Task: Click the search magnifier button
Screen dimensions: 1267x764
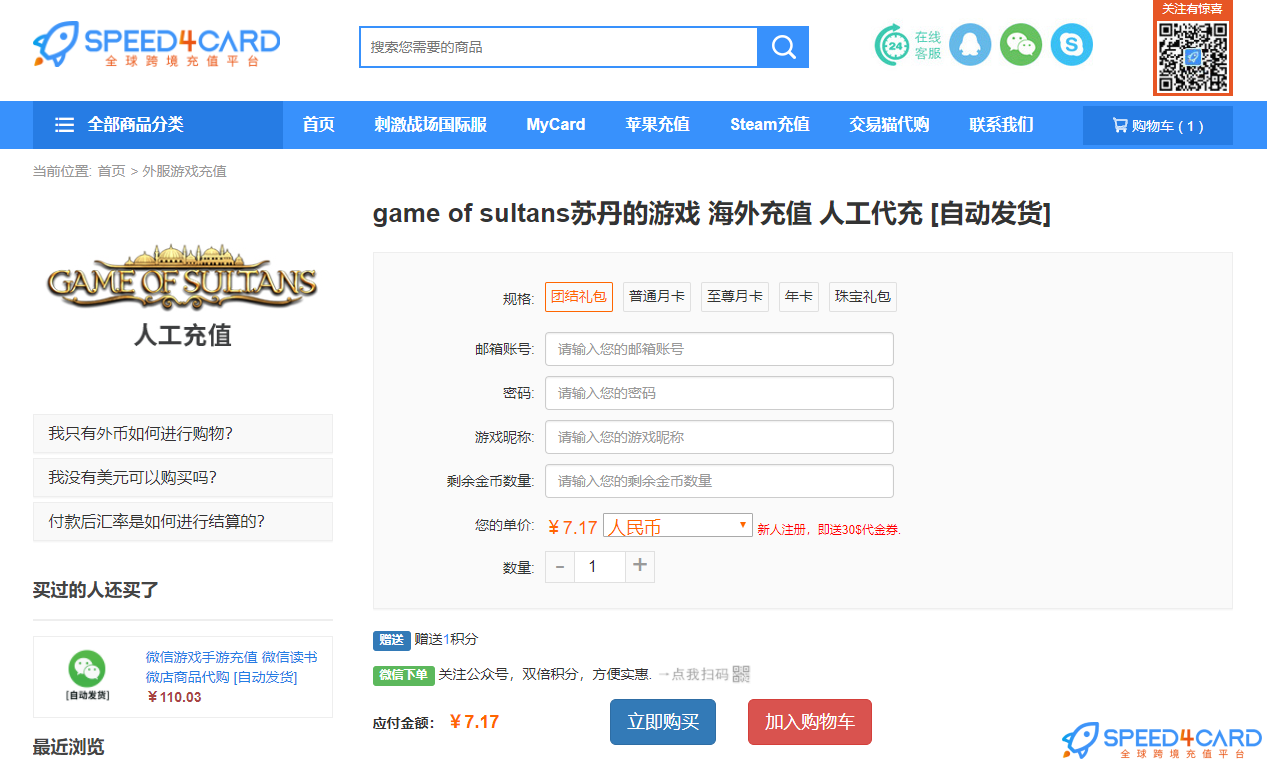Action: (783, 47)
